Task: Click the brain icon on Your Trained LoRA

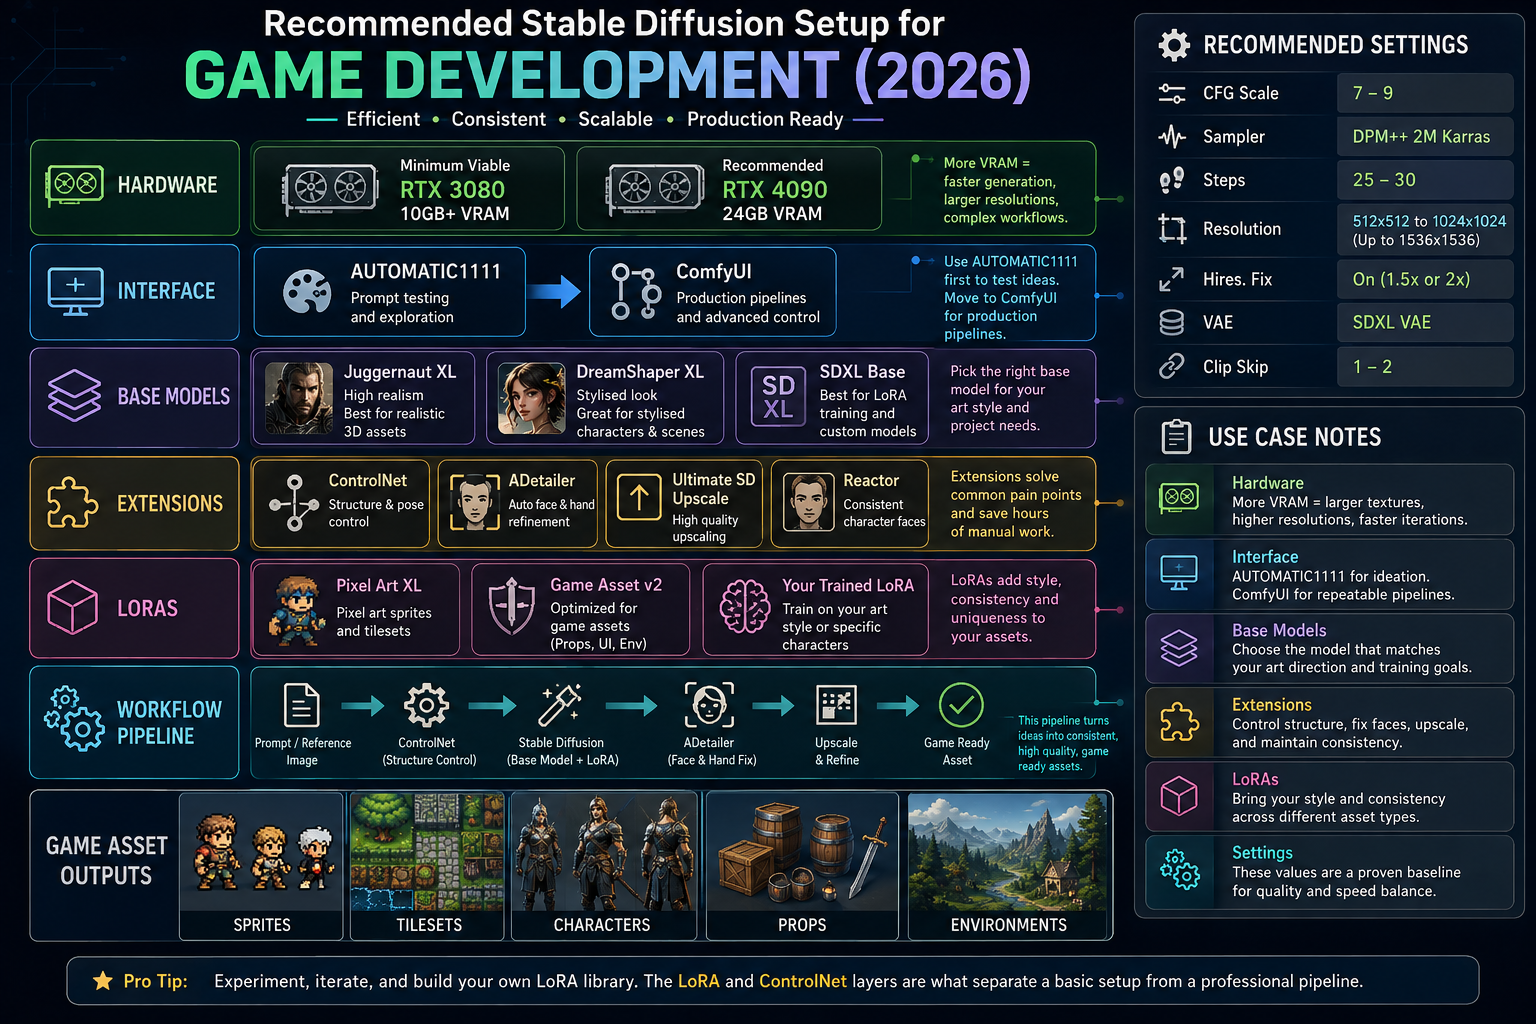Action: point(745,607)
